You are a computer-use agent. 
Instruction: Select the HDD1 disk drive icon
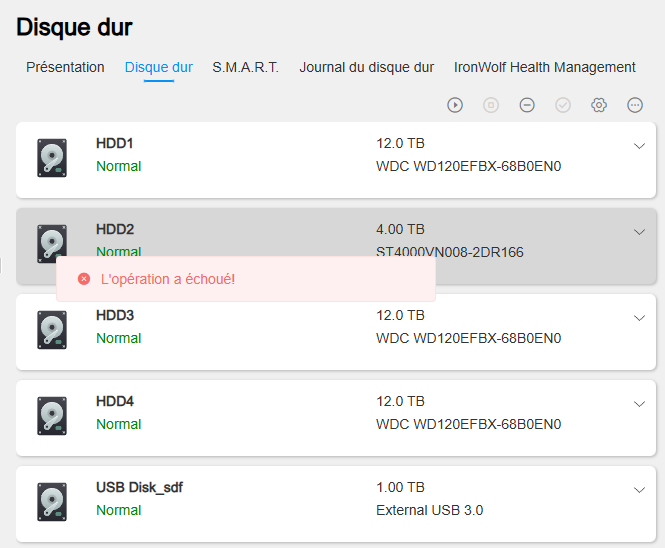tap(52, 158)
